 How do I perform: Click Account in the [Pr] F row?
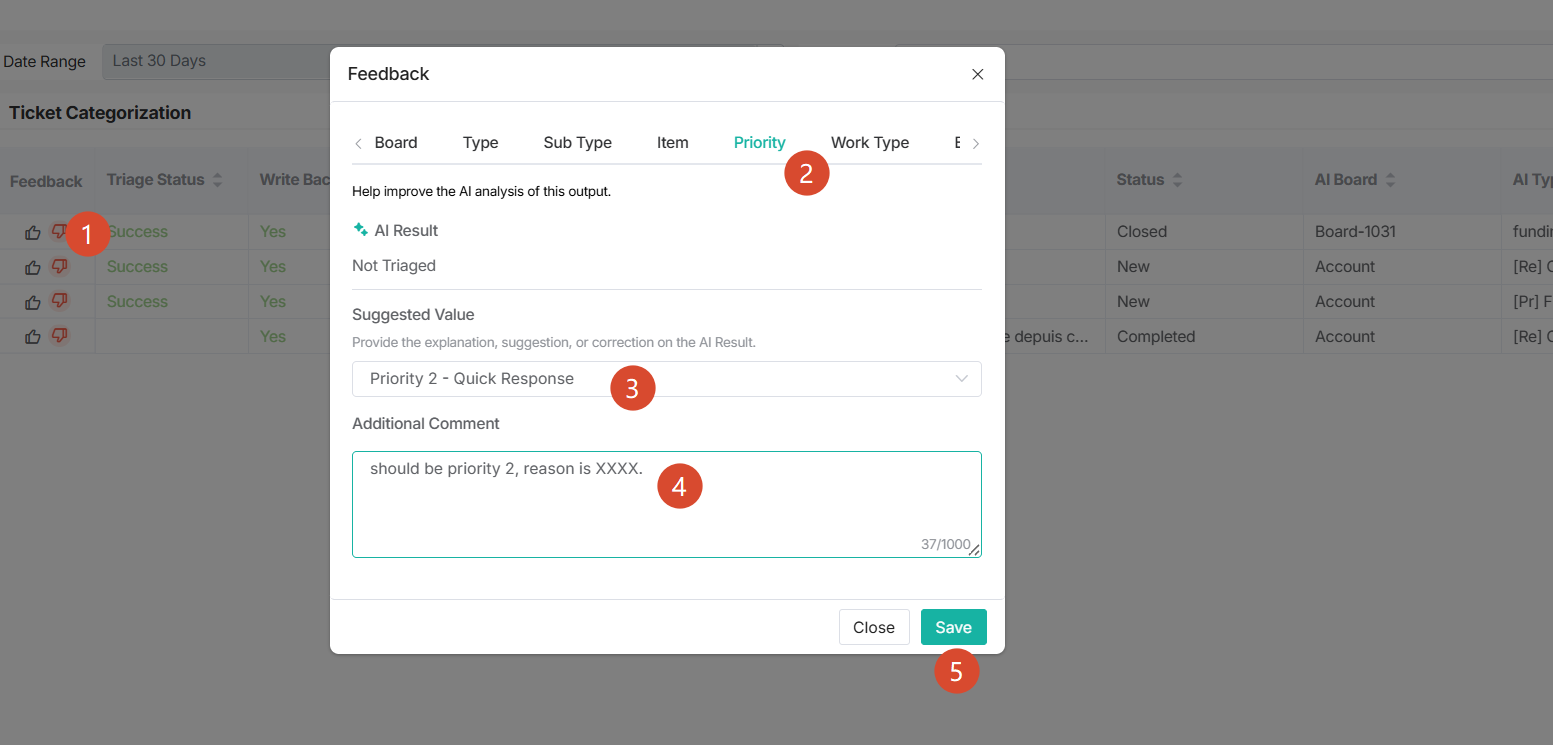click(x=1345, y=302)
